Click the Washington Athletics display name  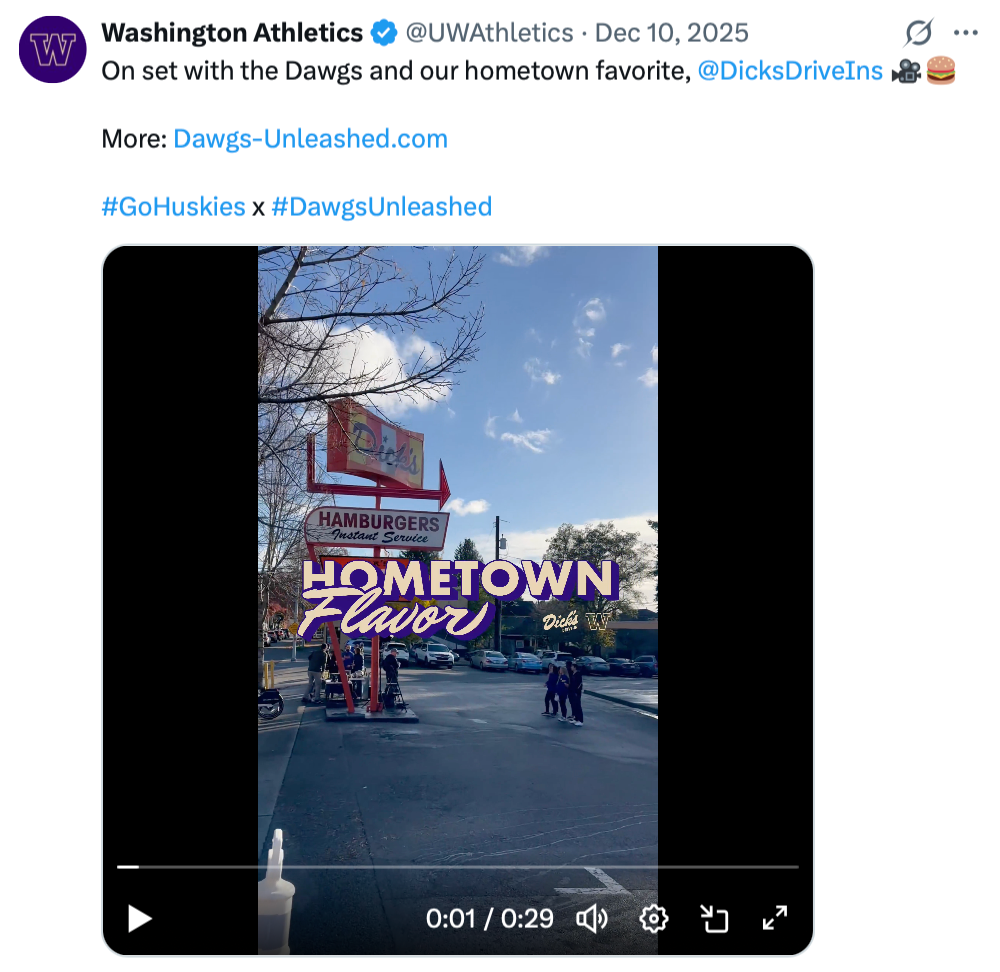(232, 33)
